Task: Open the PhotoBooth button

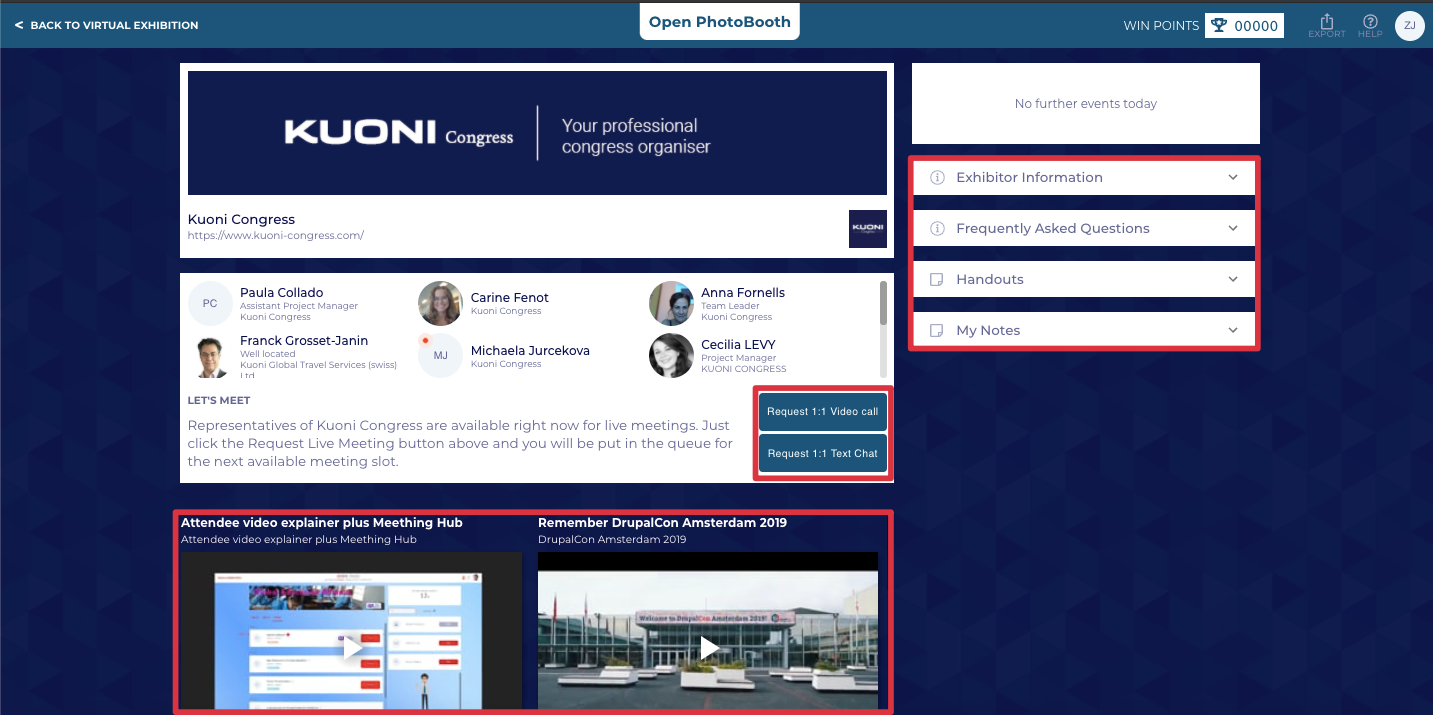Action: click(720, 22)
